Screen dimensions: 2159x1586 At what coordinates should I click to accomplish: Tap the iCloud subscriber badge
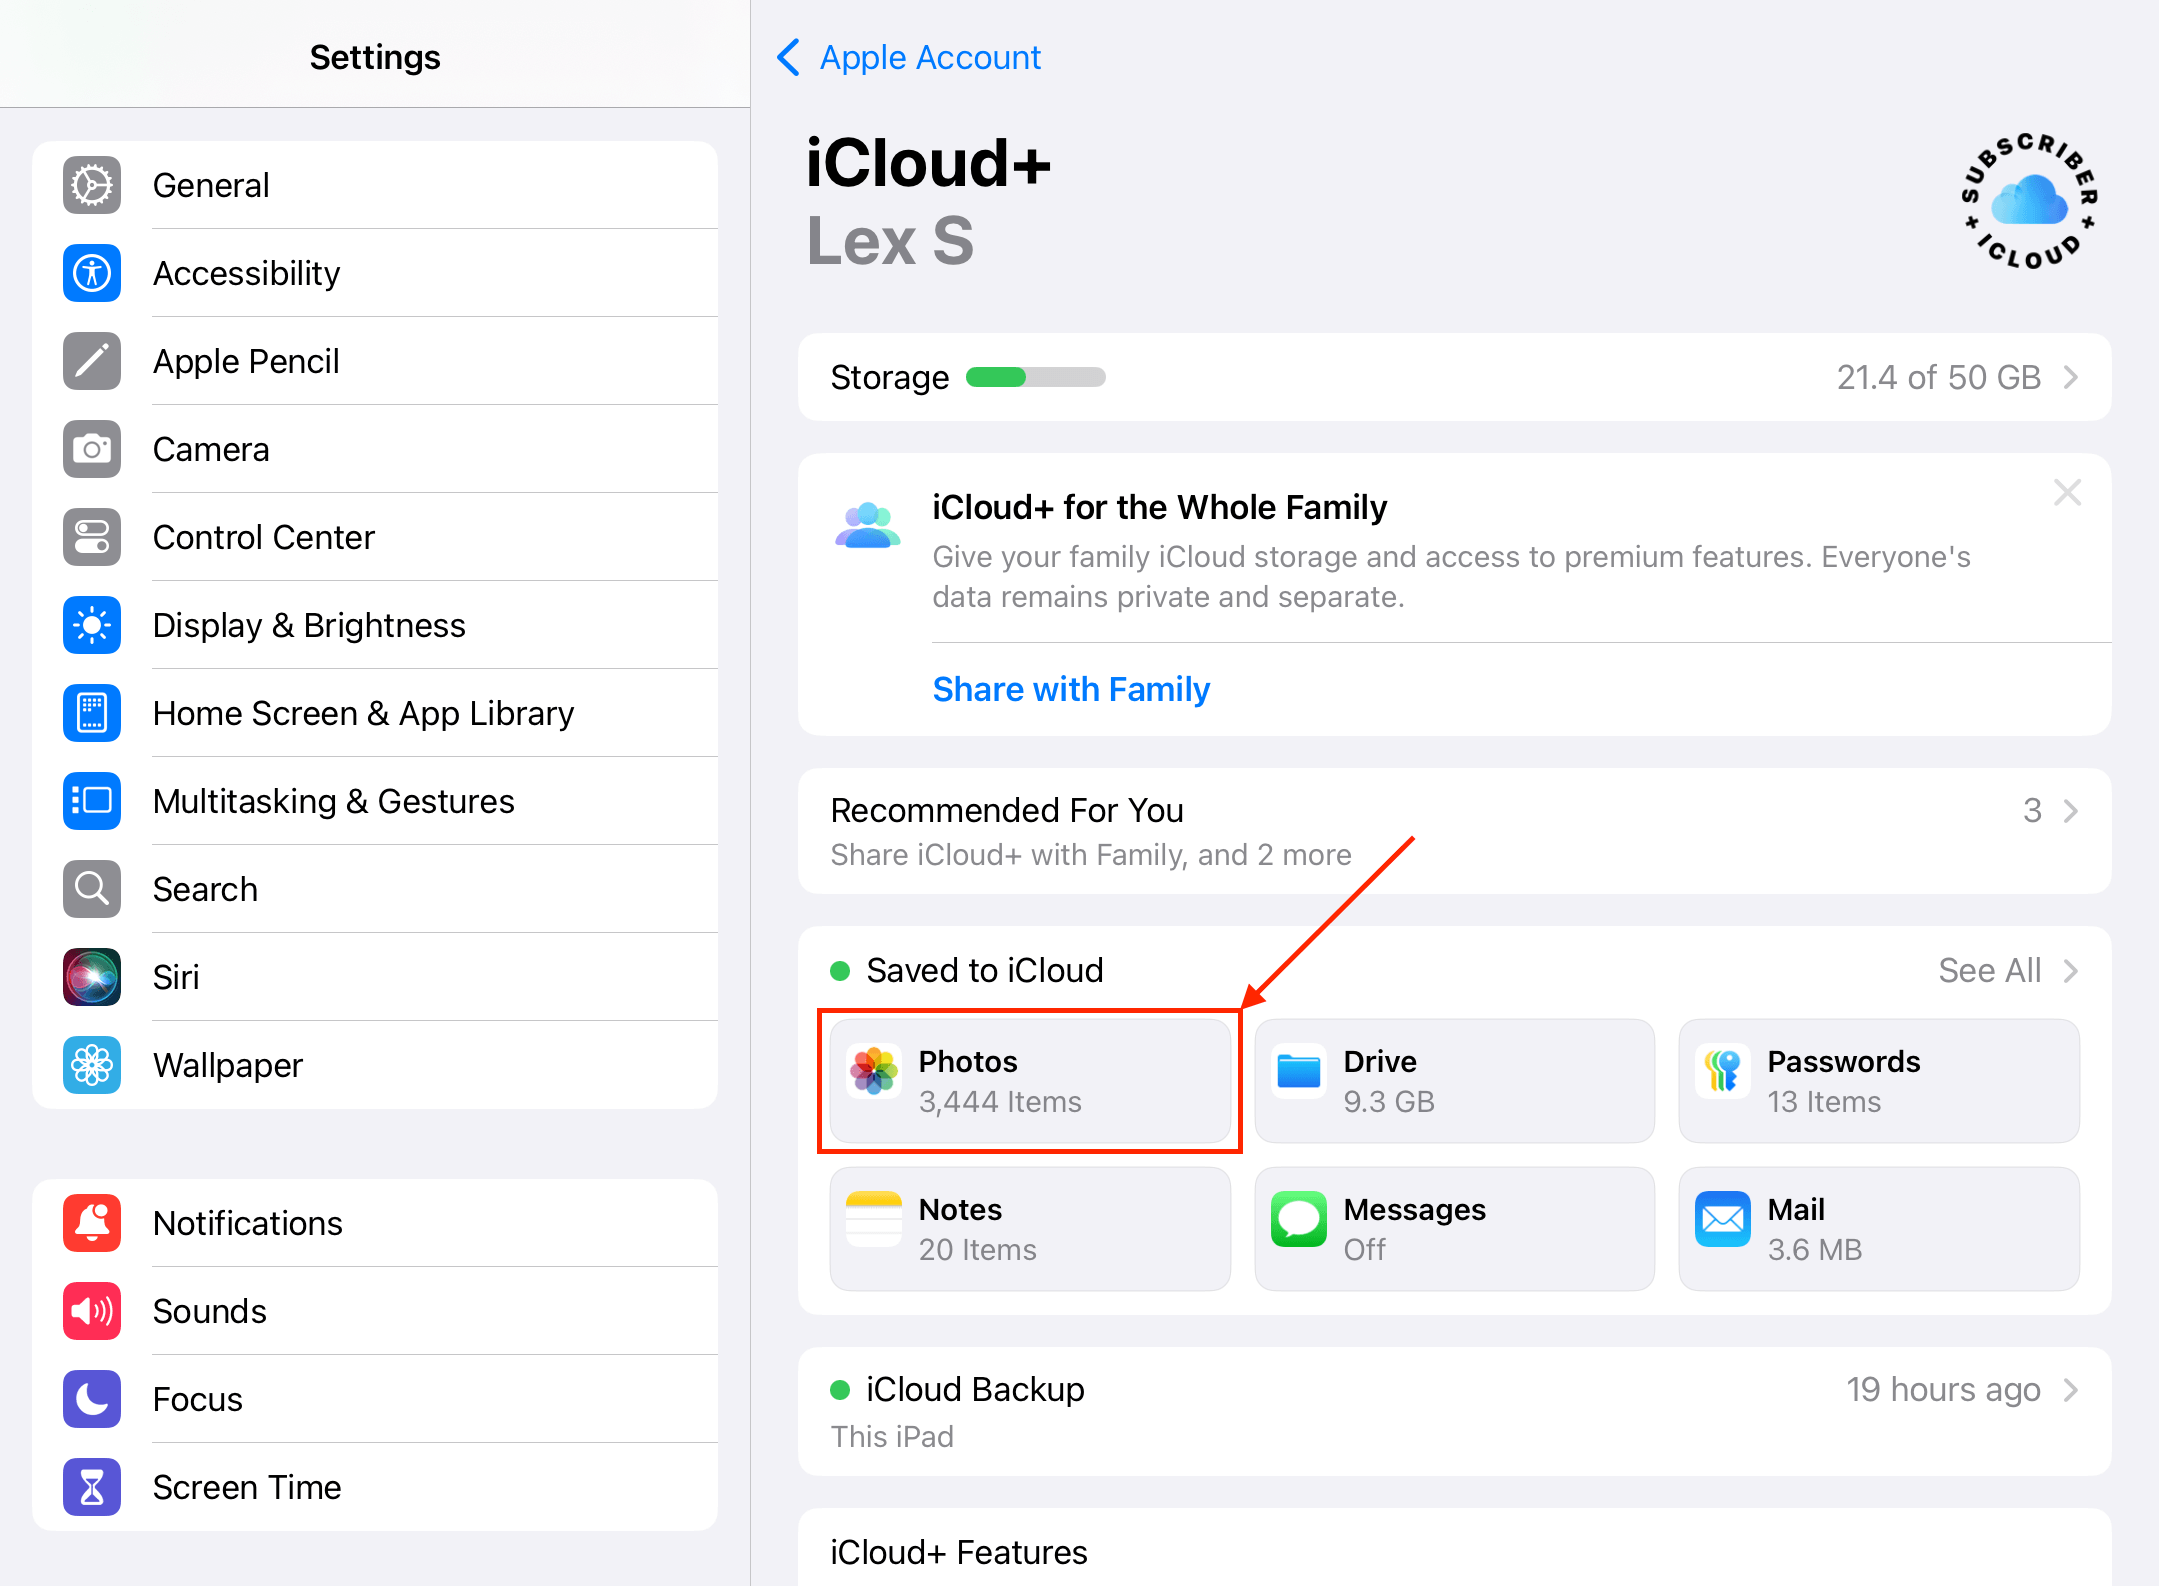click(2029, 201)
